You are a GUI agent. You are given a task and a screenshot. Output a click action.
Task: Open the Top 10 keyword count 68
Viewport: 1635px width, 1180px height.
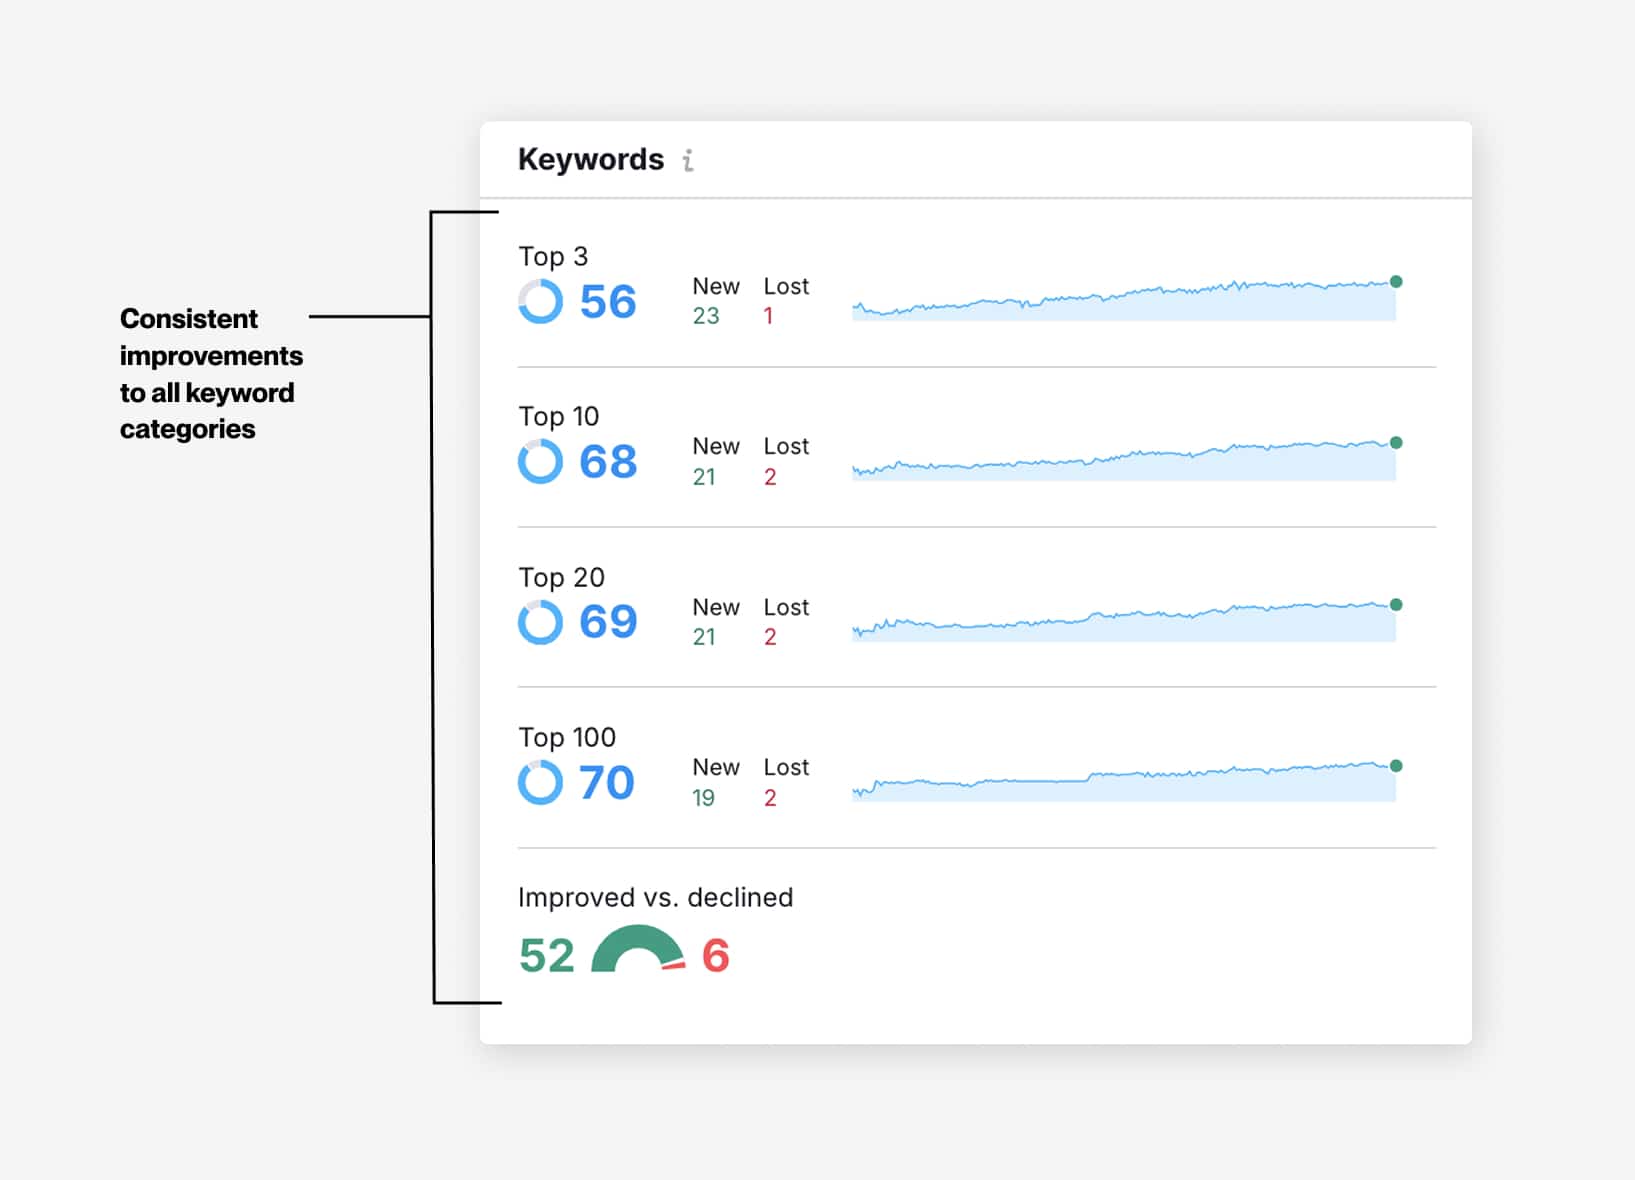tap(608, 462)
